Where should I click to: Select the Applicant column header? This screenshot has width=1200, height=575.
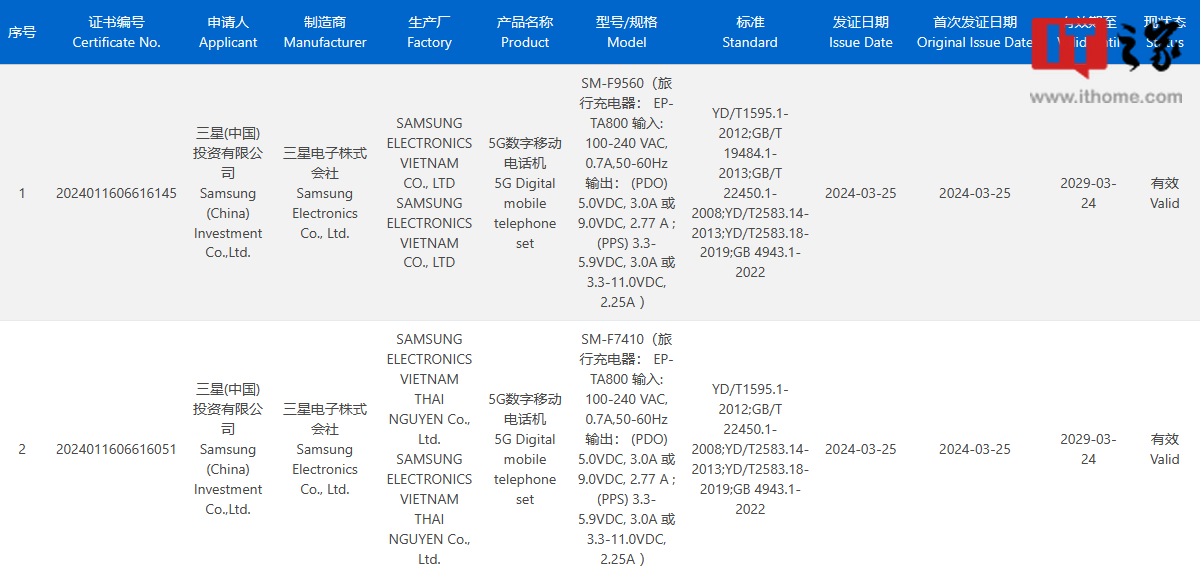tap(228, 32)
